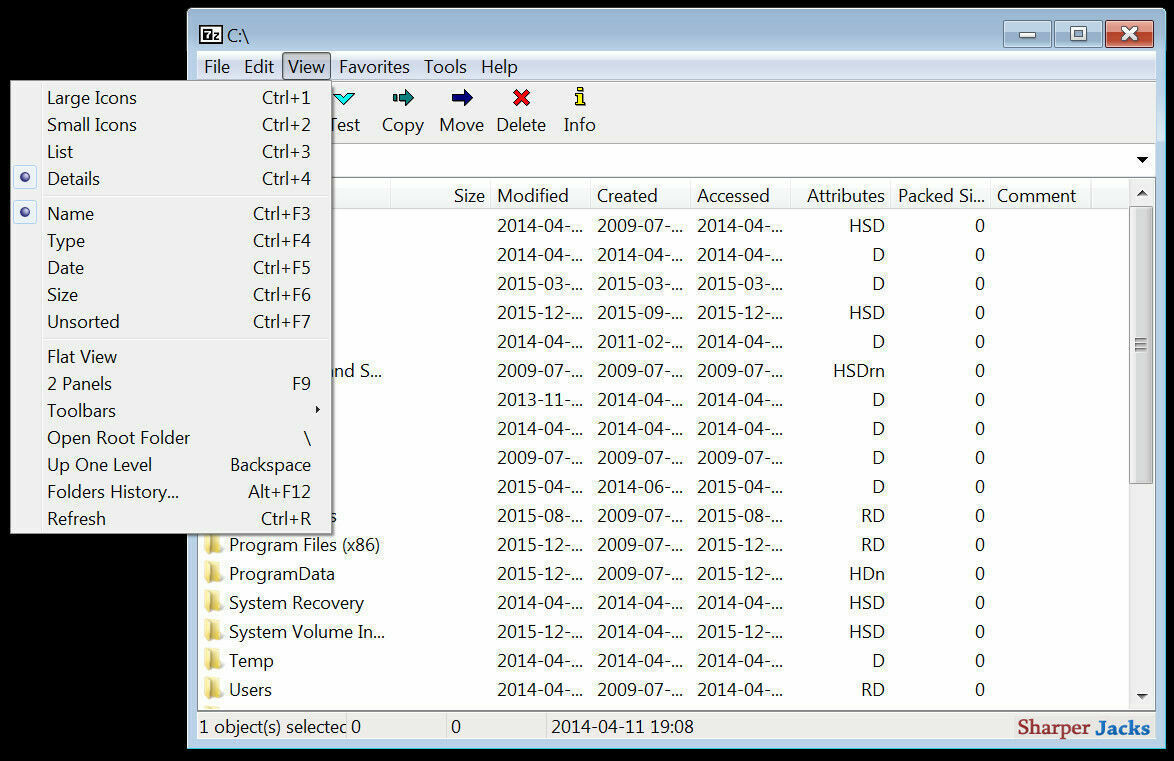Sort by the Accessed column header

click(740, 195)
